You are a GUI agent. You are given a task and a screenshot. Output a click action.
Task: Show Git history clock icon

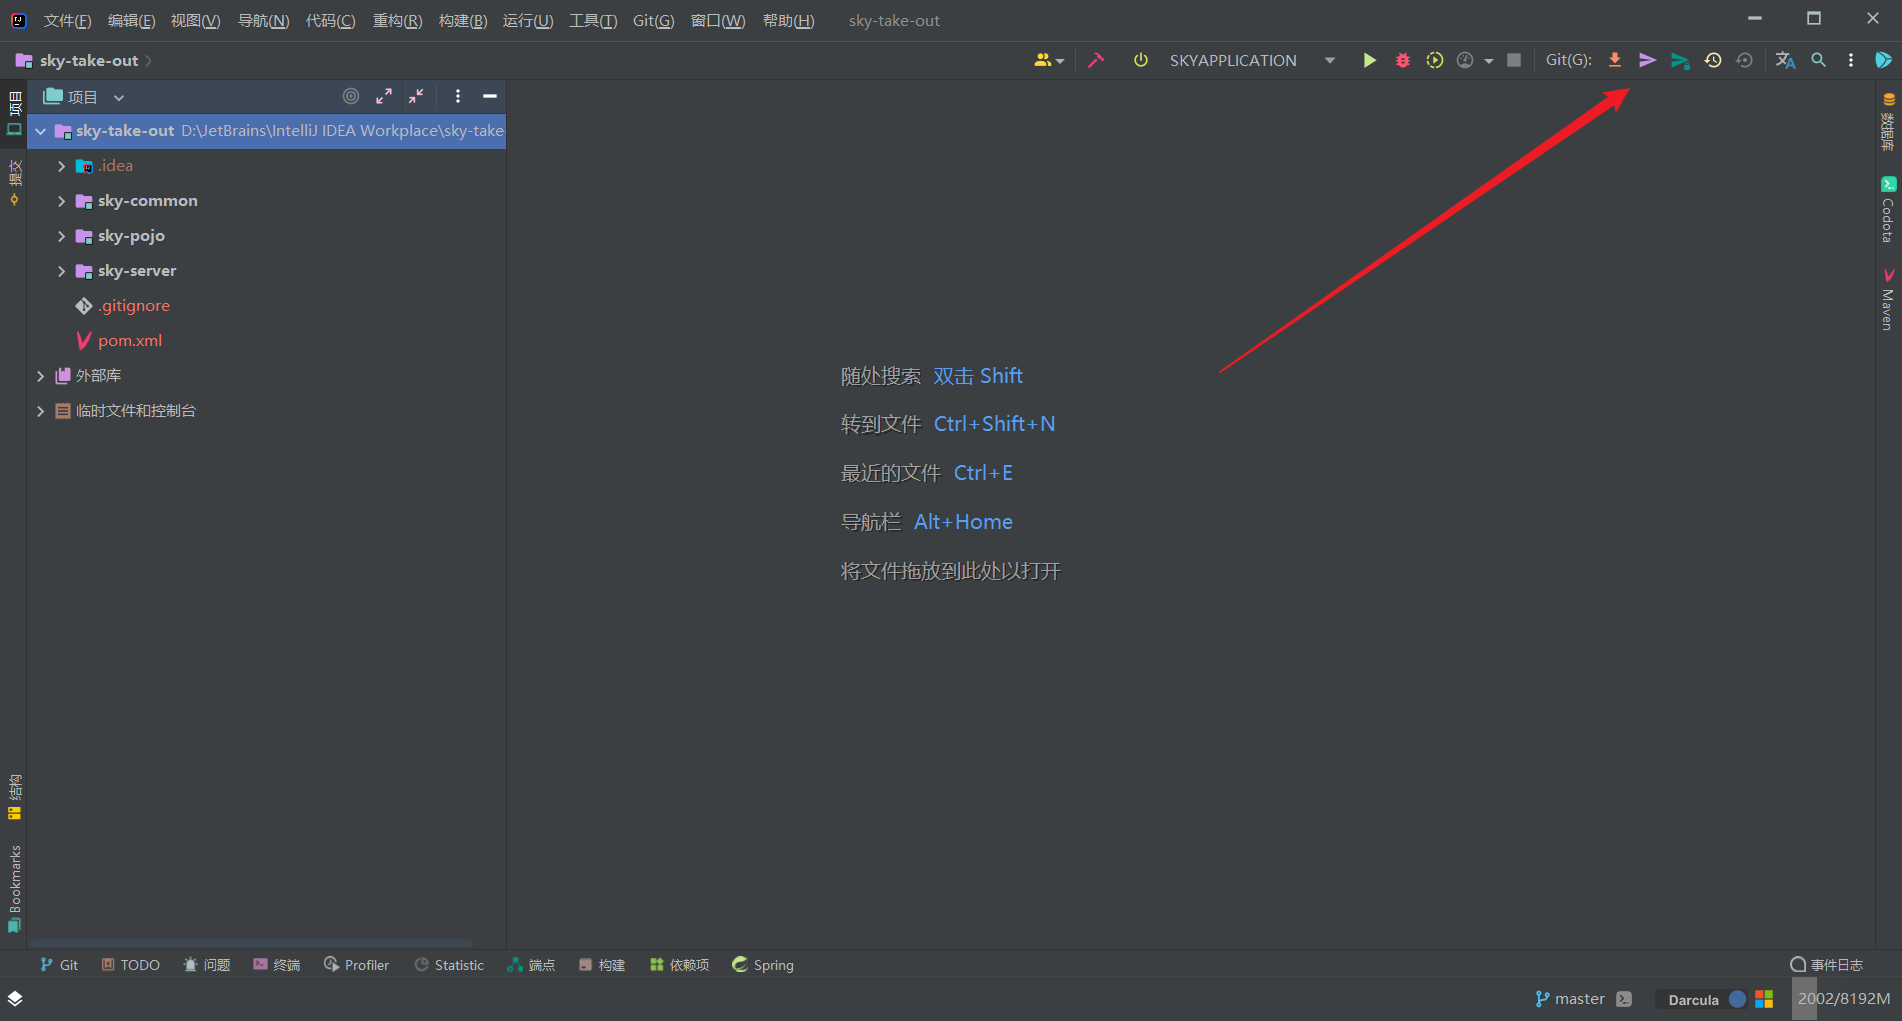pyautogui.click(x=1713, y=60)
